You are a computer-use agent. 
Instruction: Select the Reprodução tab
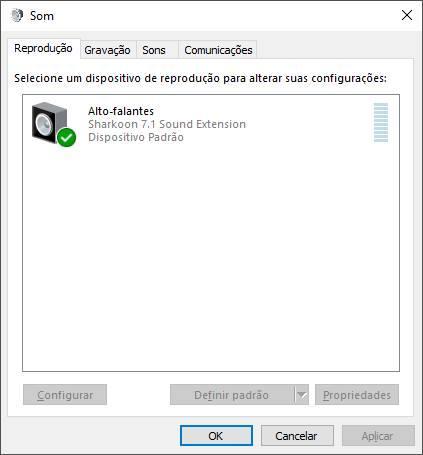tap(43, 48)
